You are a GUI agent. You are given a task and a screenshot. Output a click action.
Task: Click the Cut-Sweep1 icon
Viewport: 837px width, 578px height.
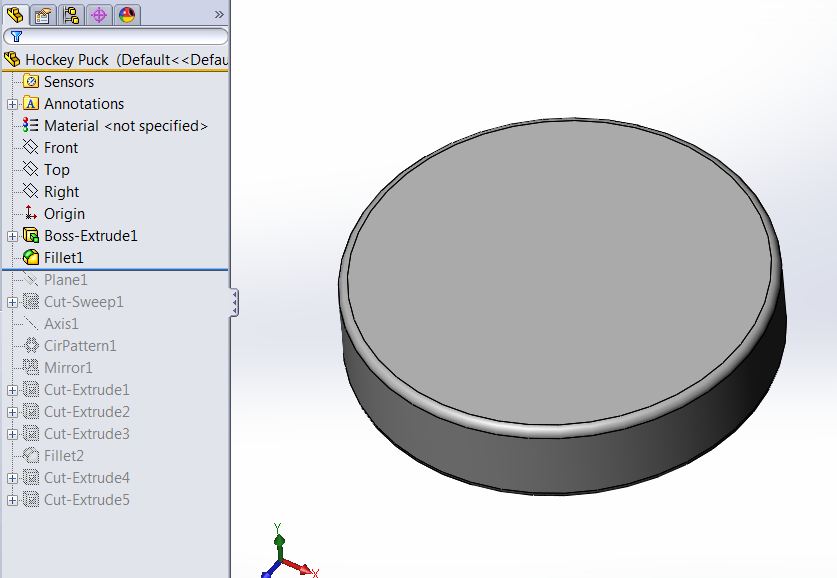[x=31, y=302]
